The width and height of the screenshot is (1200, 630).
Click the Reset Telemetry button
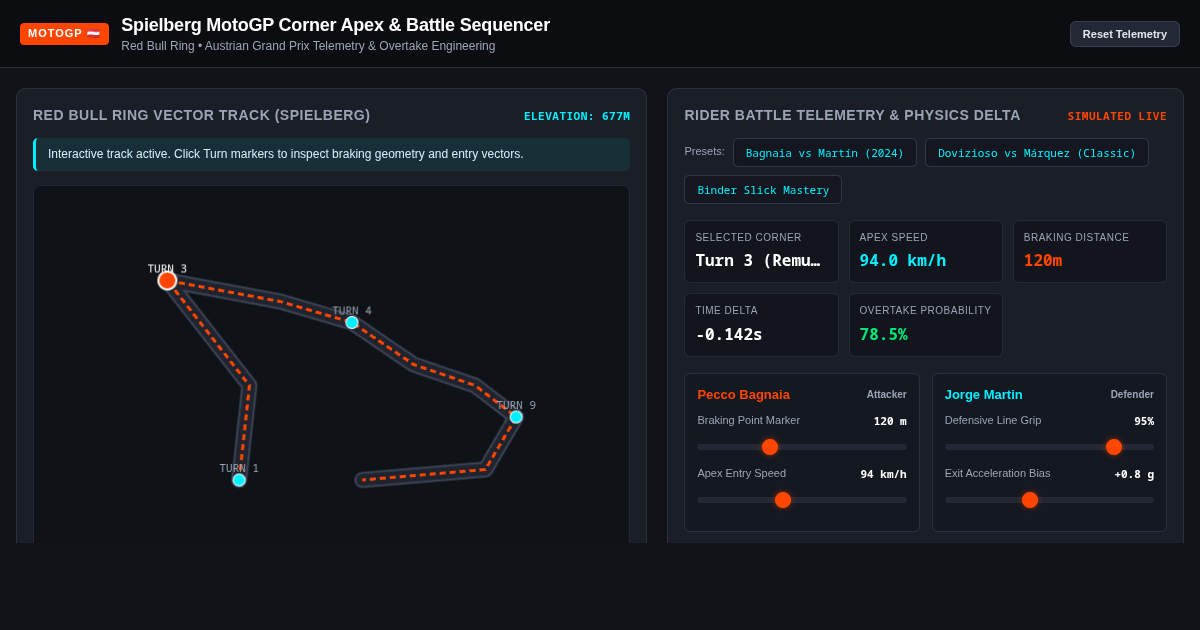click(x=1124, y=34)
